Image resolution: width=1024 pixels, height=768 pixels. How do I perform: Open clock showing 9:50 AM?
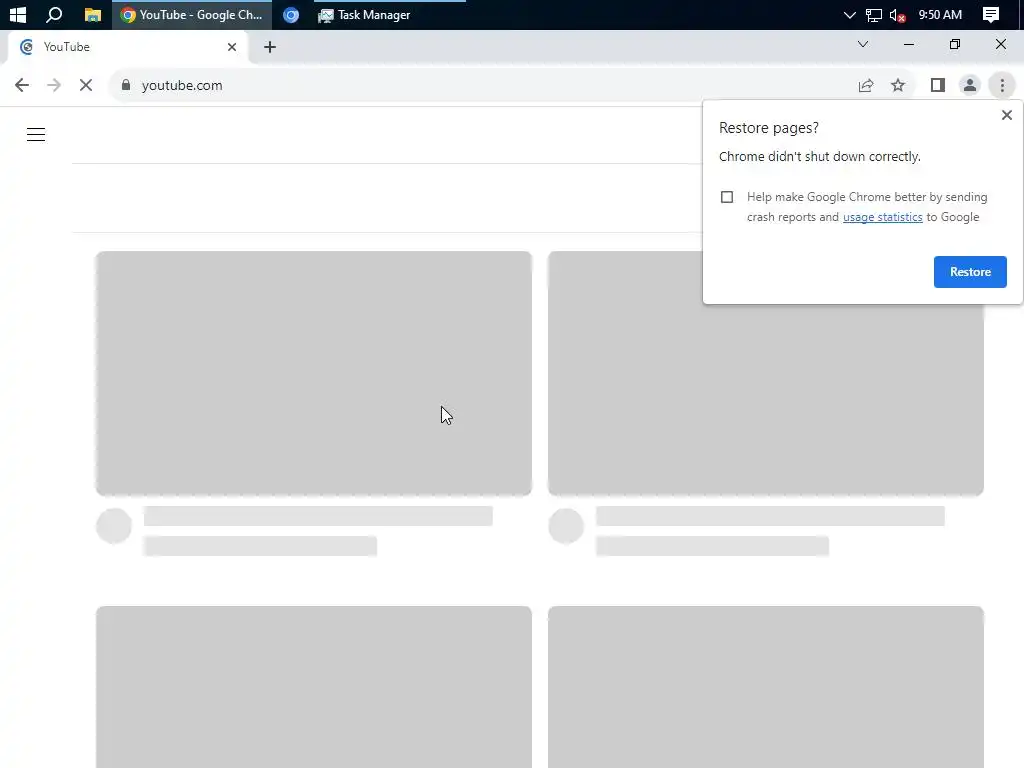pos(940,14)
